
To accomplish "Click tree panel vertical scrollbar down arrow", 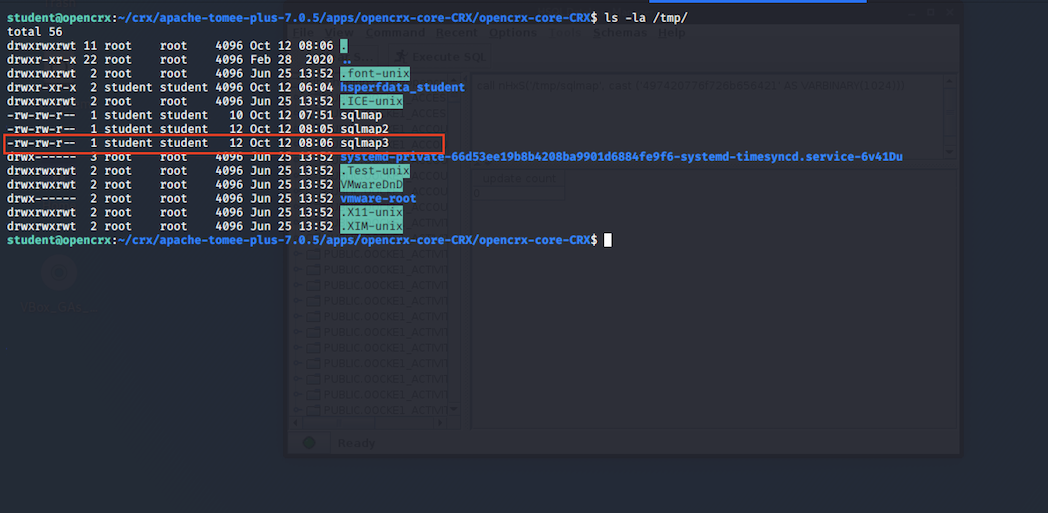I will [454, 408].
